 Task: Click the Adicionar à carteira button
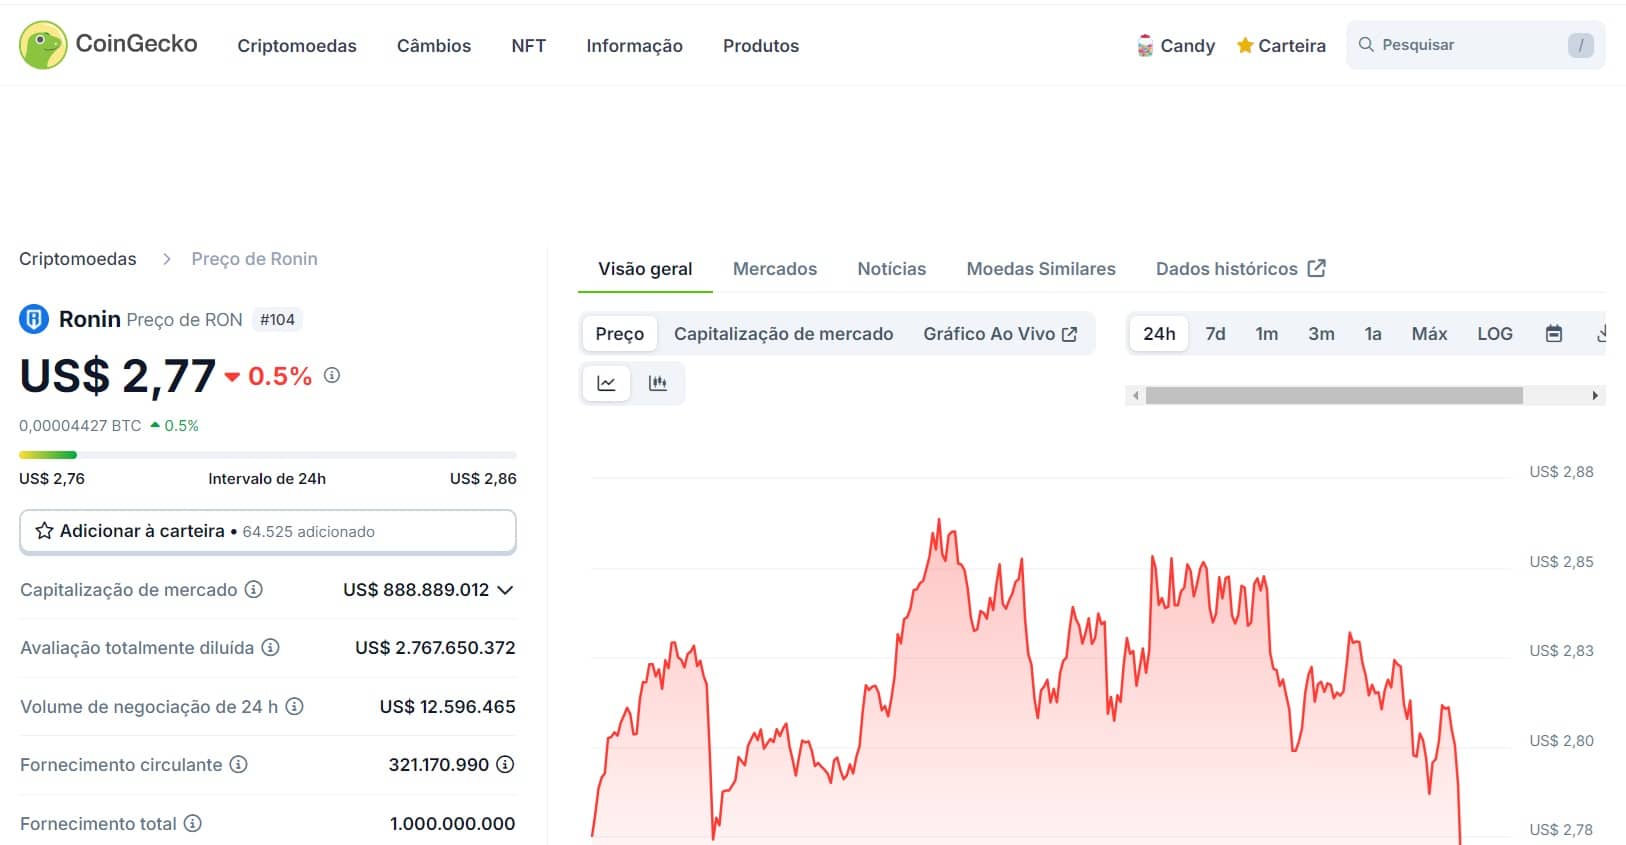(x=268, y=532)
